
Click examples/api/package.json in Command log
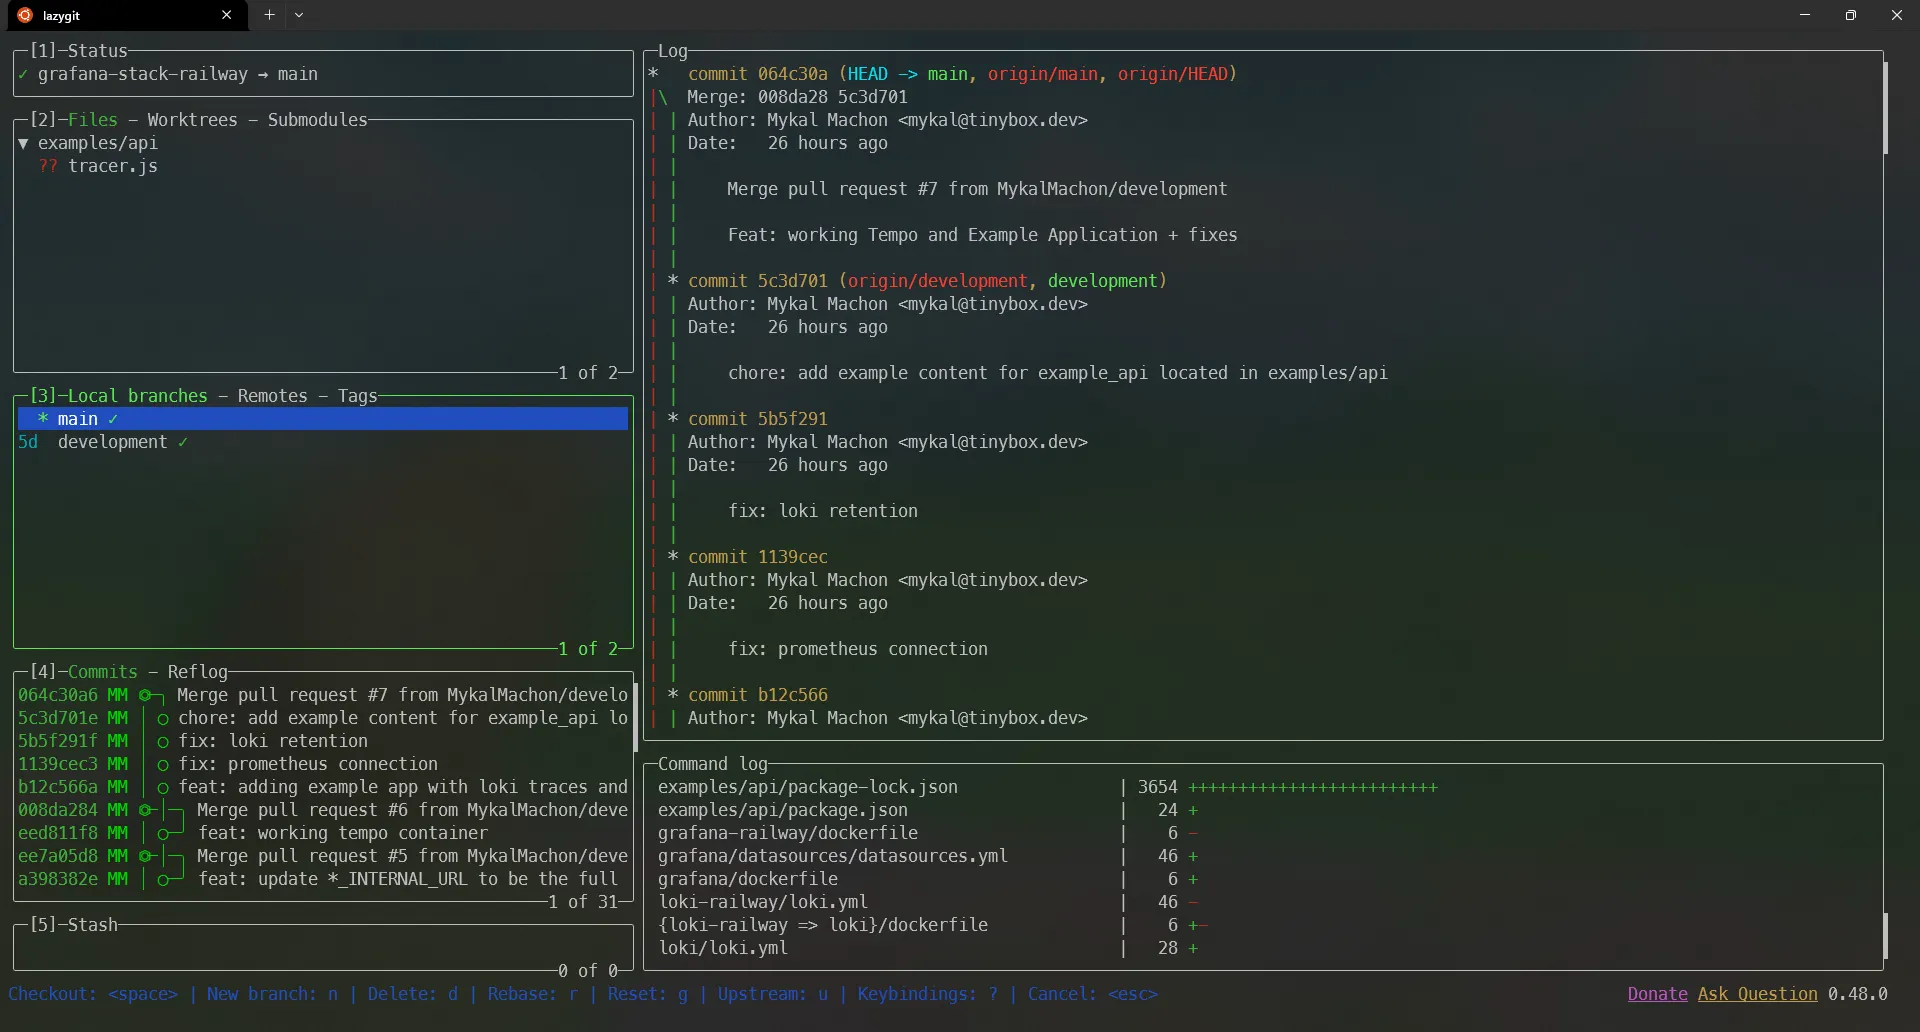(x=782, y=810)
